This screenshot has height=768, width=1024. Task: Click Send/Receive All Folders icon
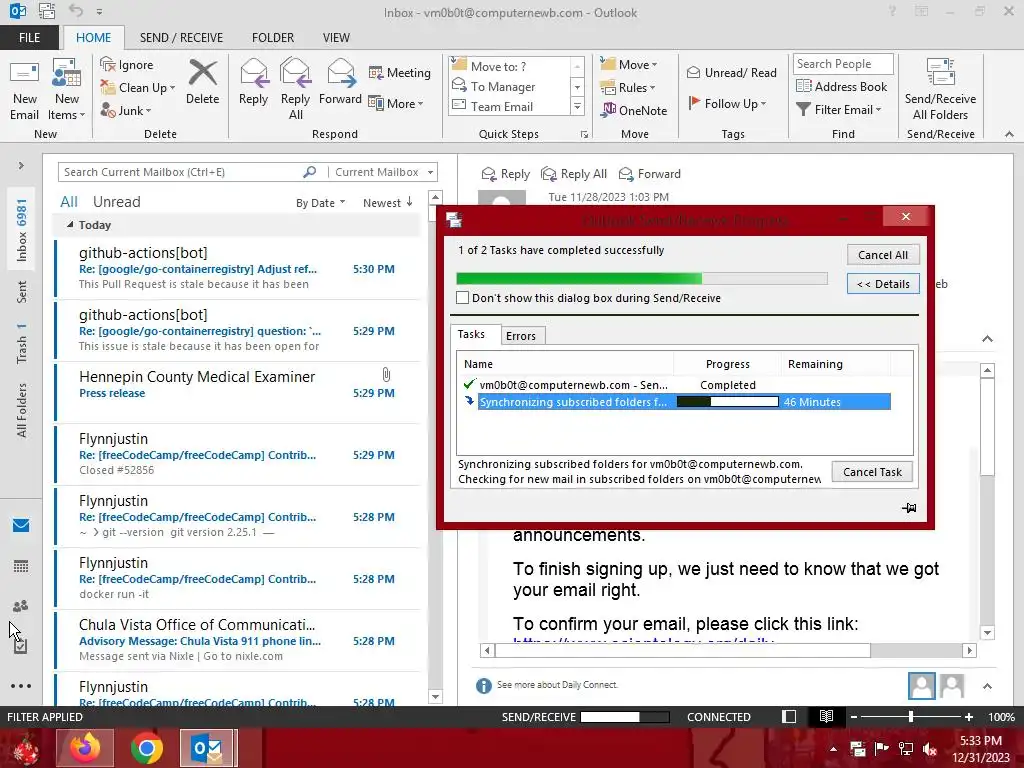click(x=940, y=72)
